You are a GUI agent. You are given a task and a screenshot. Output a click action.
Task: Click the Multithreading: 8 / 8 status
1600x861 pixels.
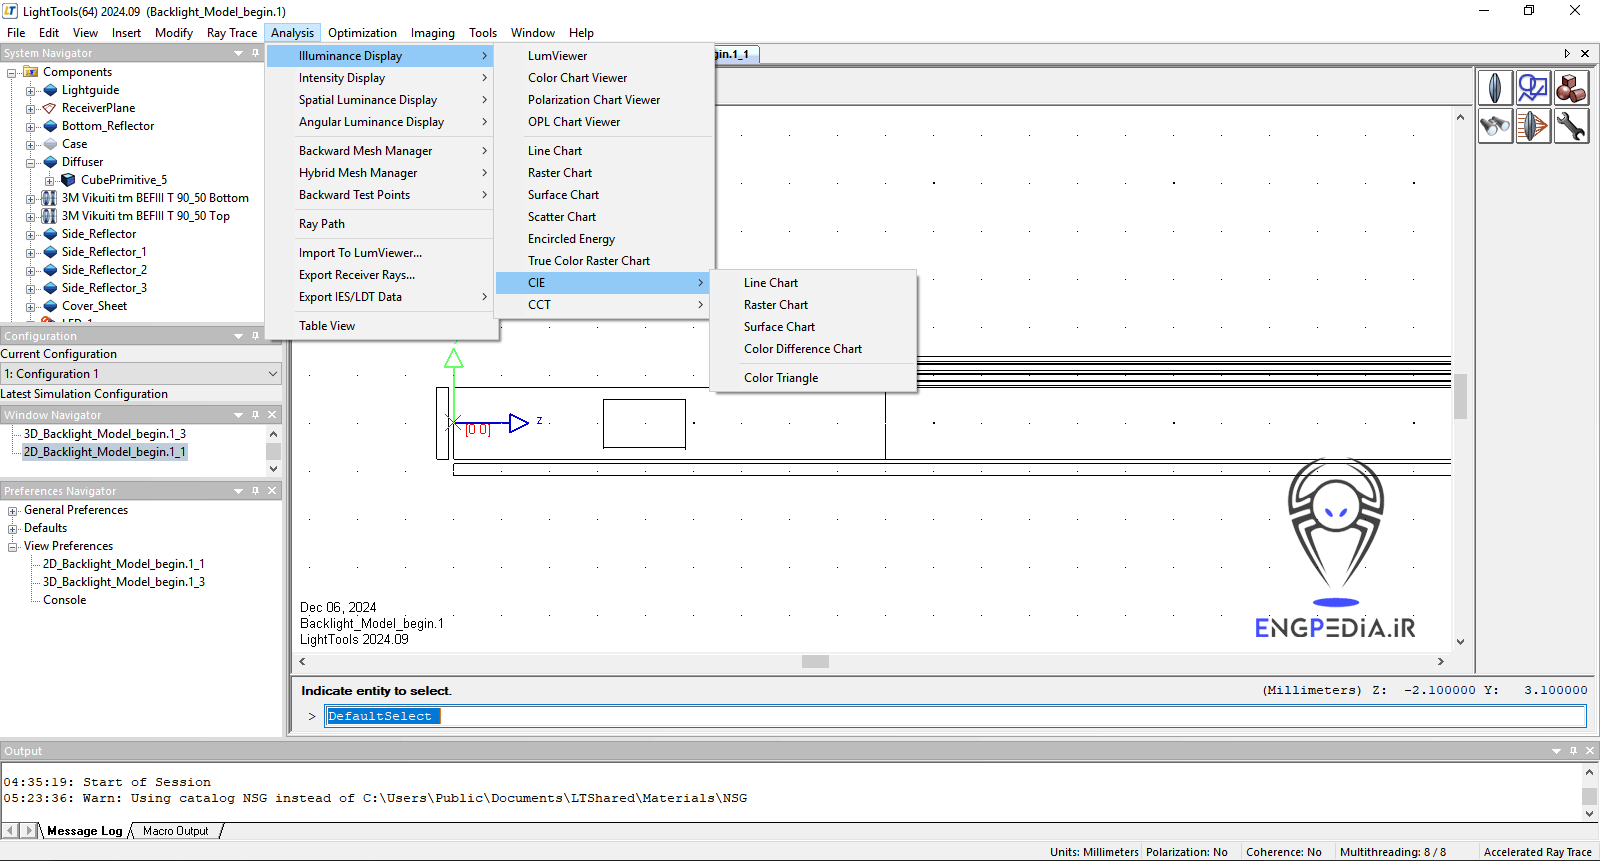(1393, 852)
